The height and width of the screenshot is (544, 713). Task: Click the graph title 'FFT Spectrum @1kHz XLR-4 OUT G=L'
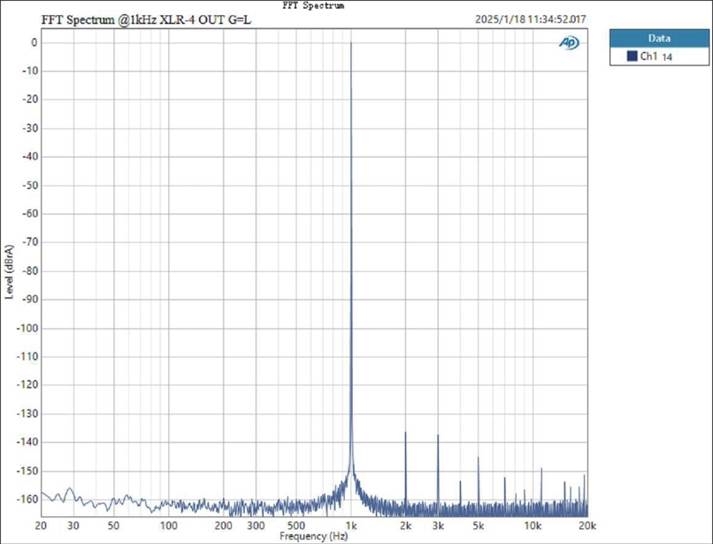tap(146, 20)
